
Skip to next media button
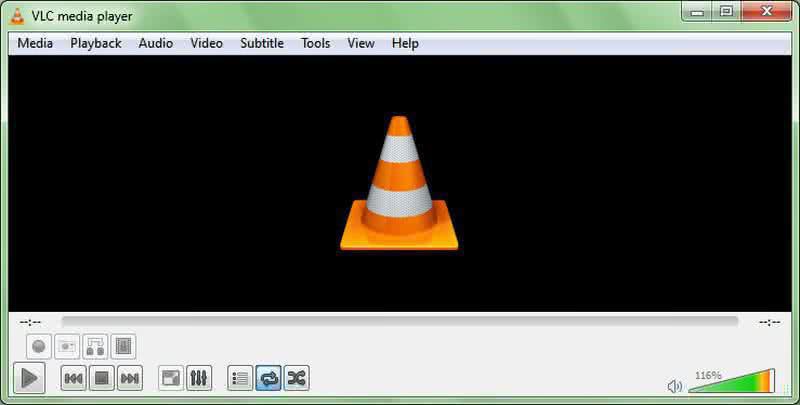click(129, 378)
